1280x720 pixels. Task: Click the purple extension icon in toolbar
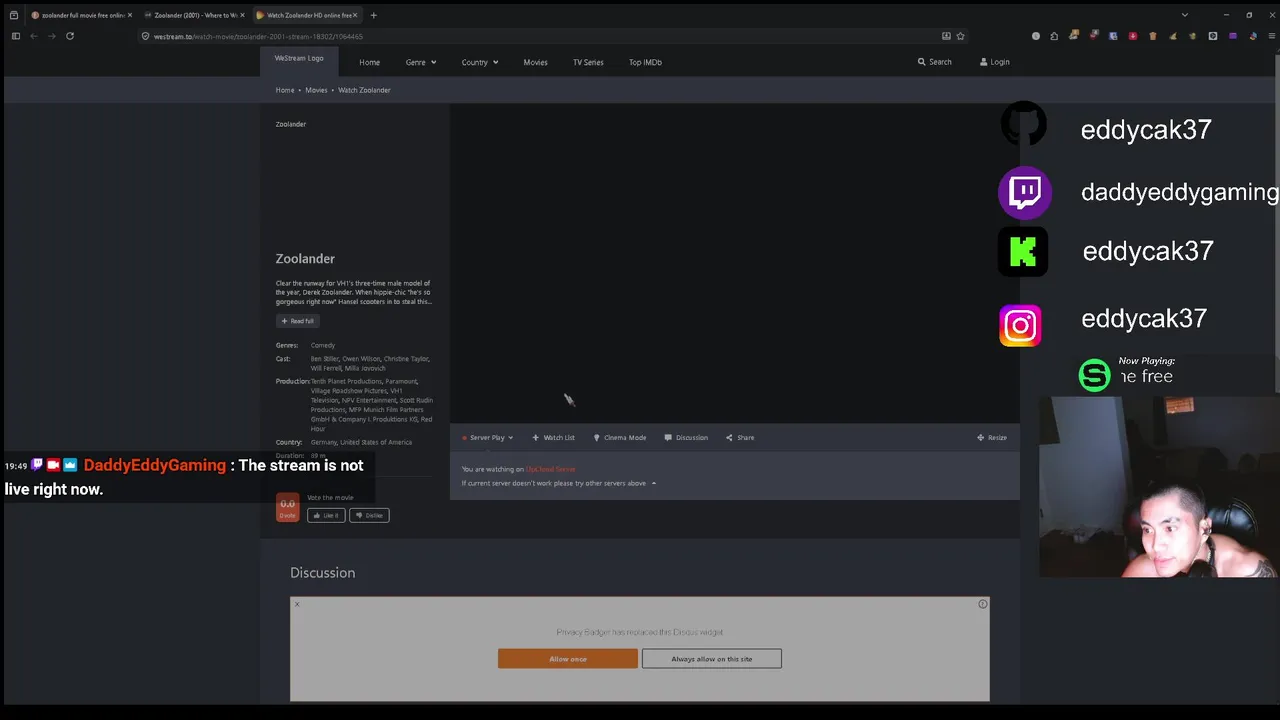click(x=1233, y=36)
